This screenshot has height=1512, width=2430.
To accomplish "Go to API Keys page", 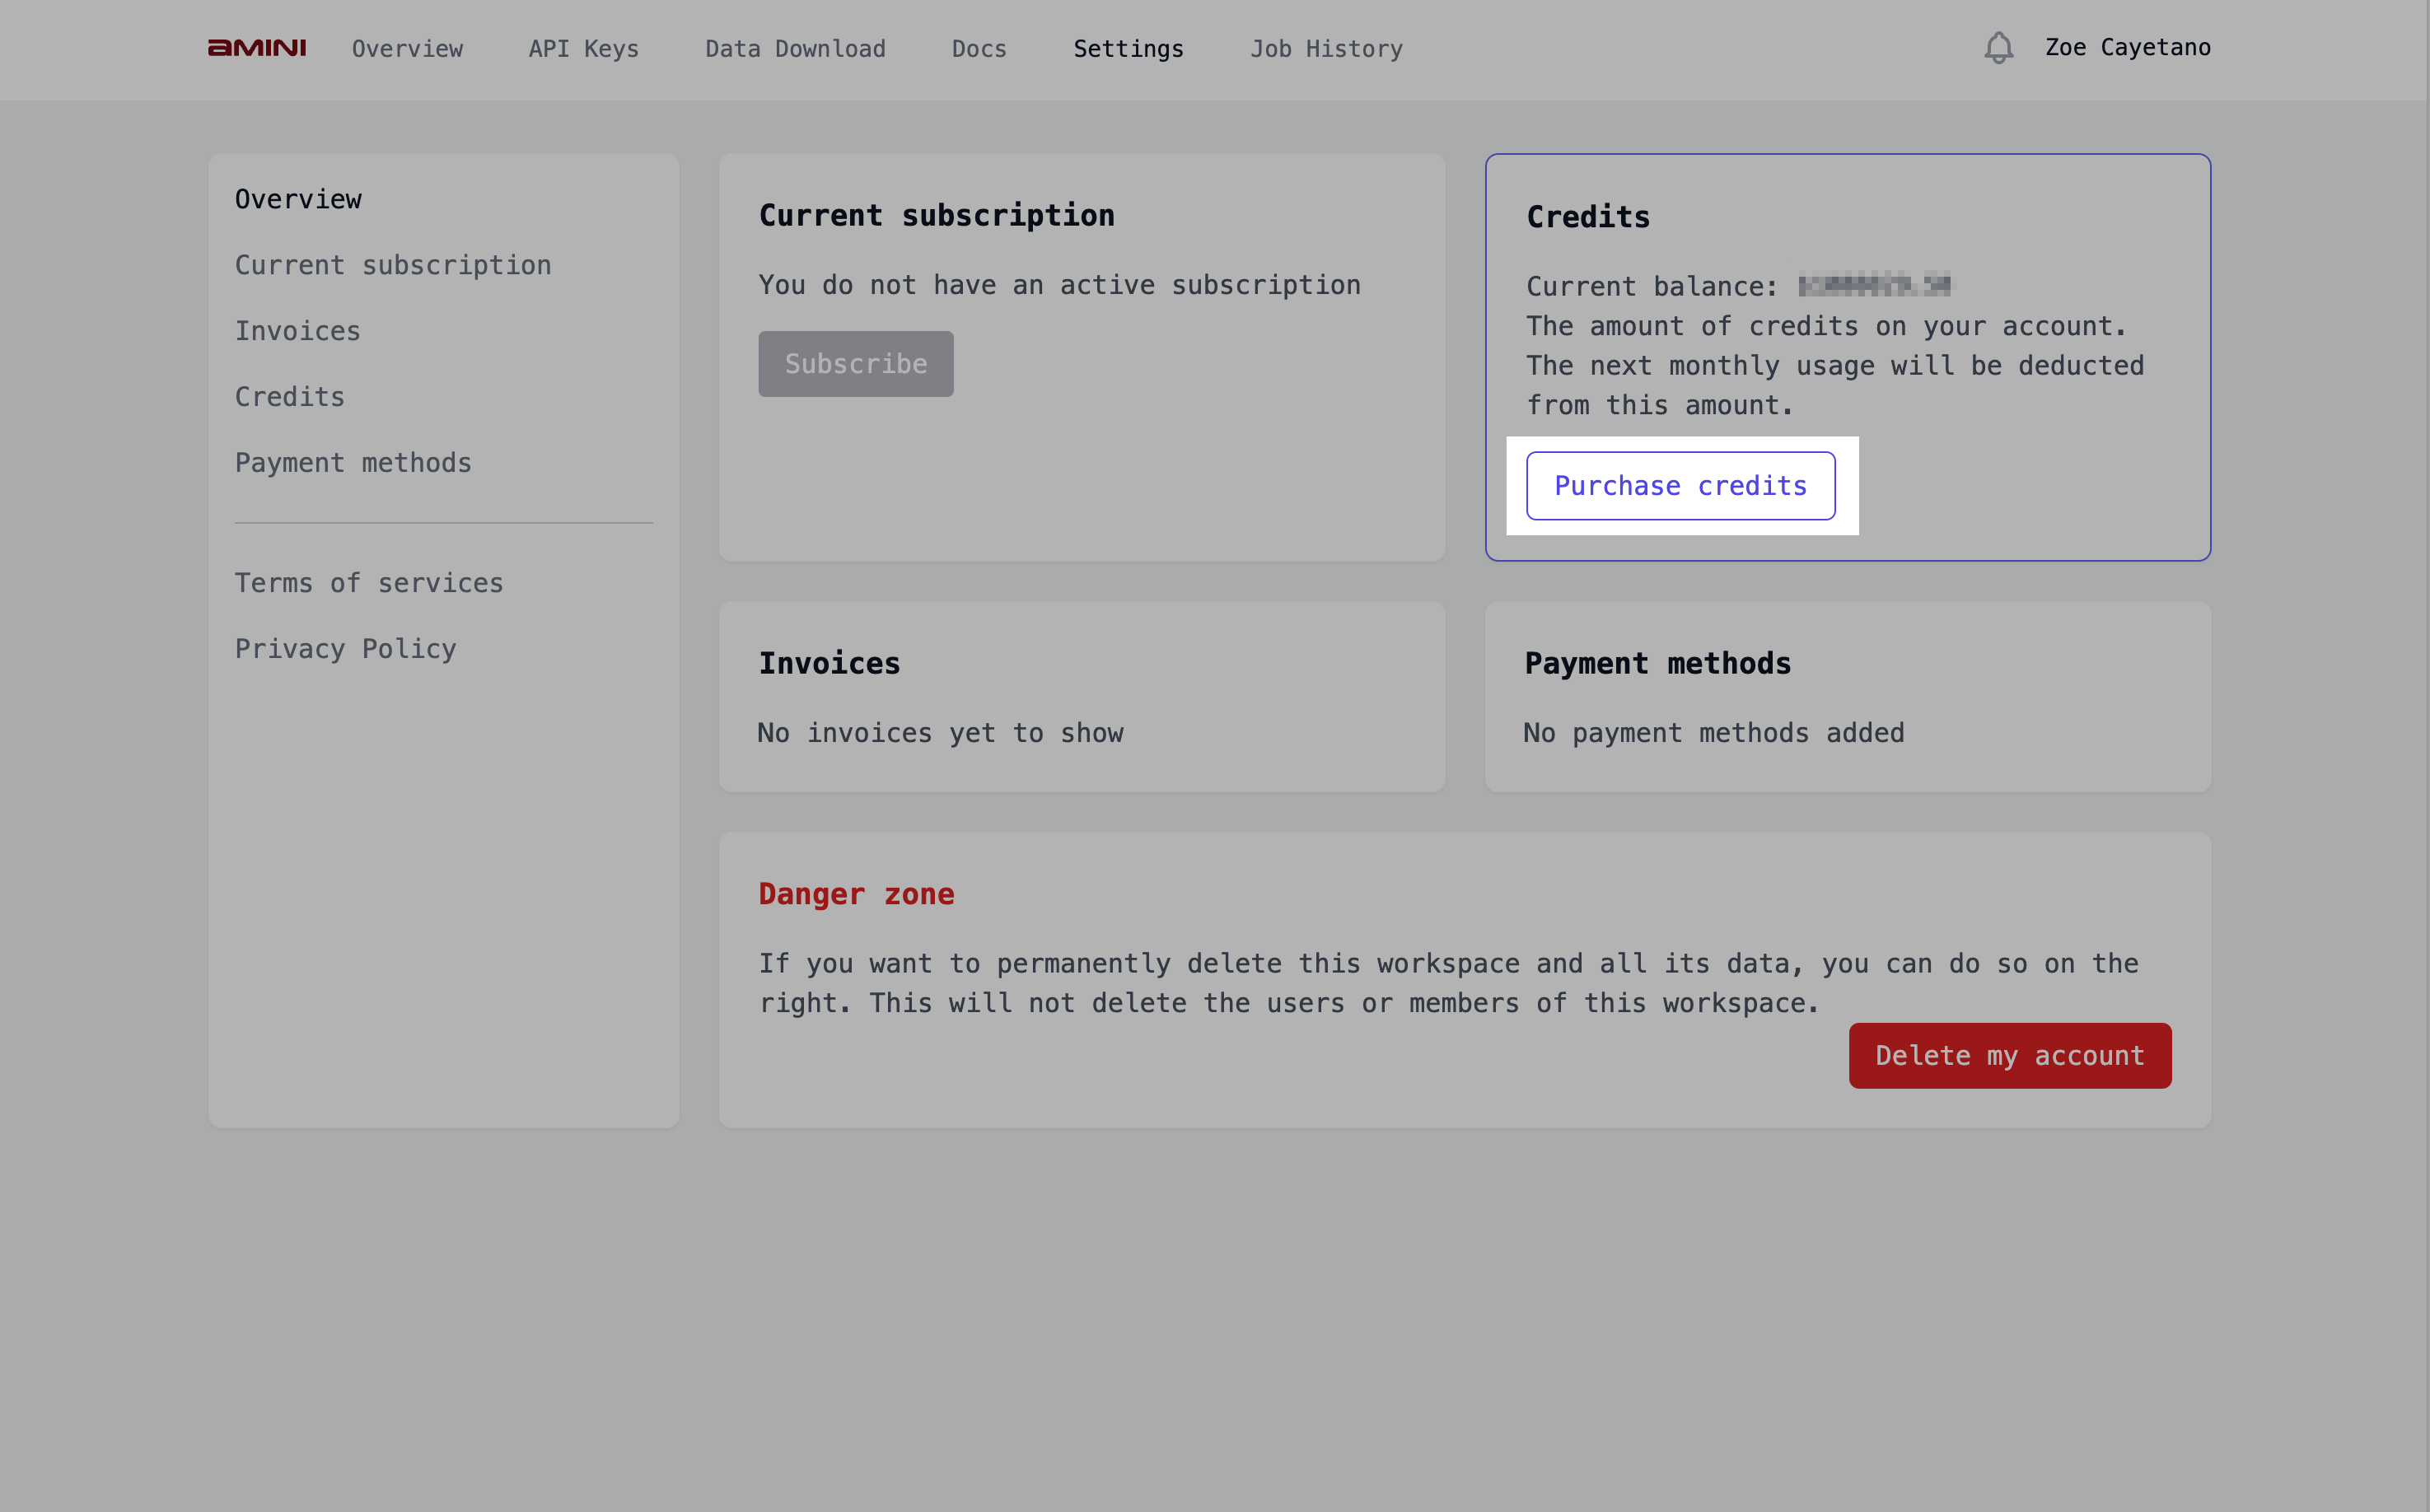I will coord(584,49).
